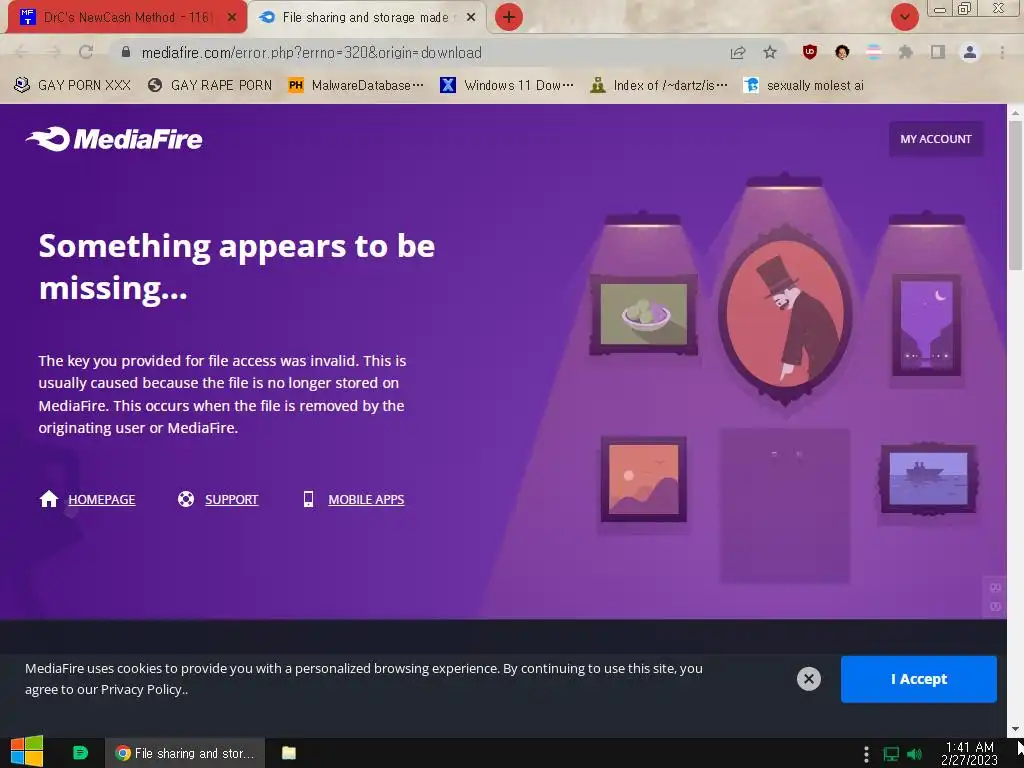
Task: Click the striped flag extension icon
Action: point(874,52)
